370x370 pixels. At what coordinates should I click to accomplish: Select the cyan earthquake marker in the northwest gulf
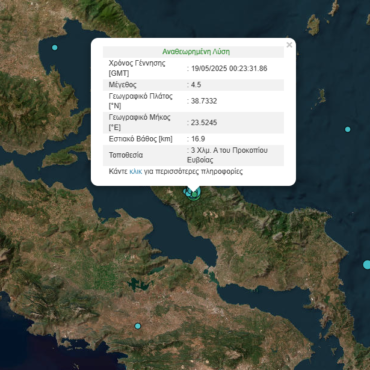tap(55, 48)
